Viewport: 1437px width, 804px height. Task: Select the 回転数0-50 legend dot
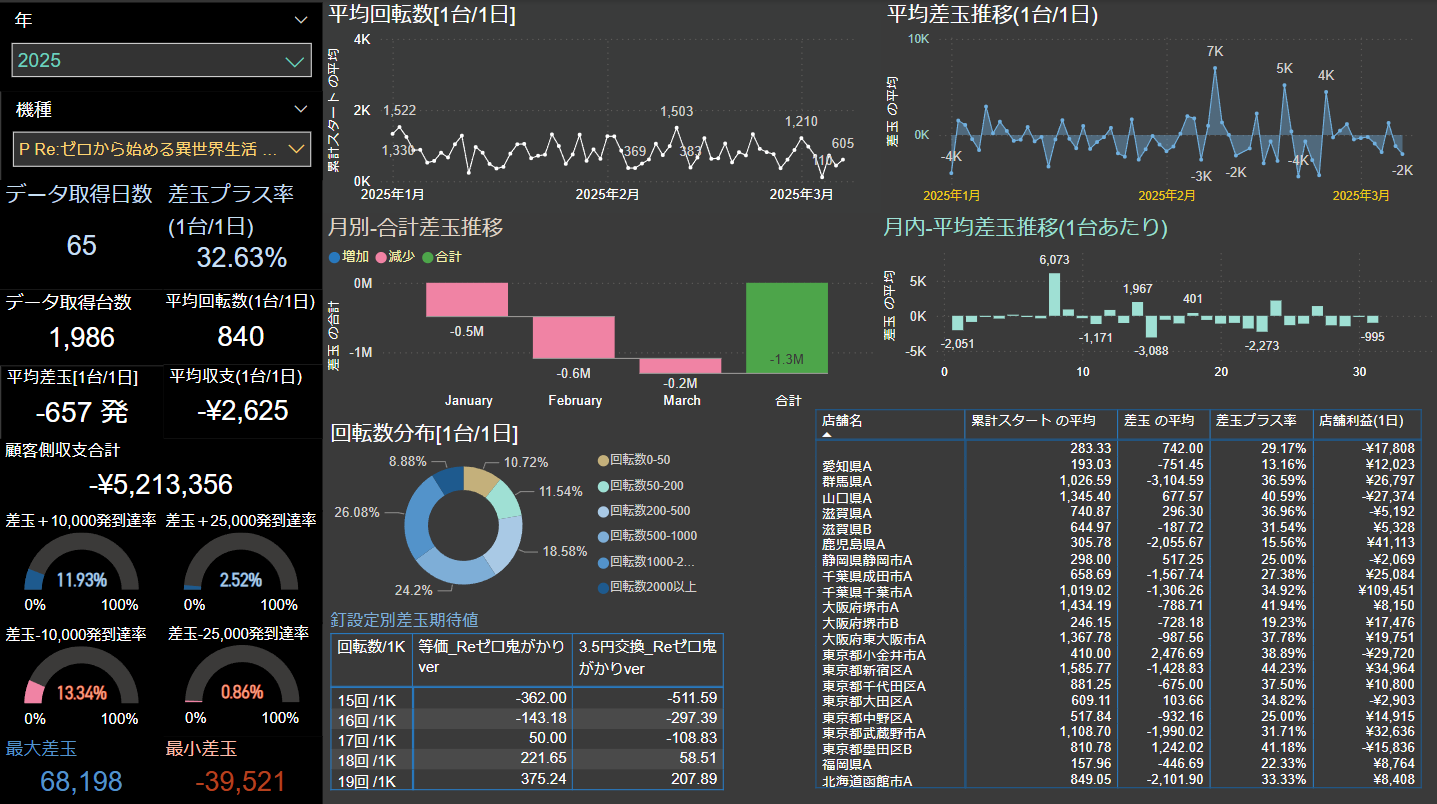tap(602, 460)
